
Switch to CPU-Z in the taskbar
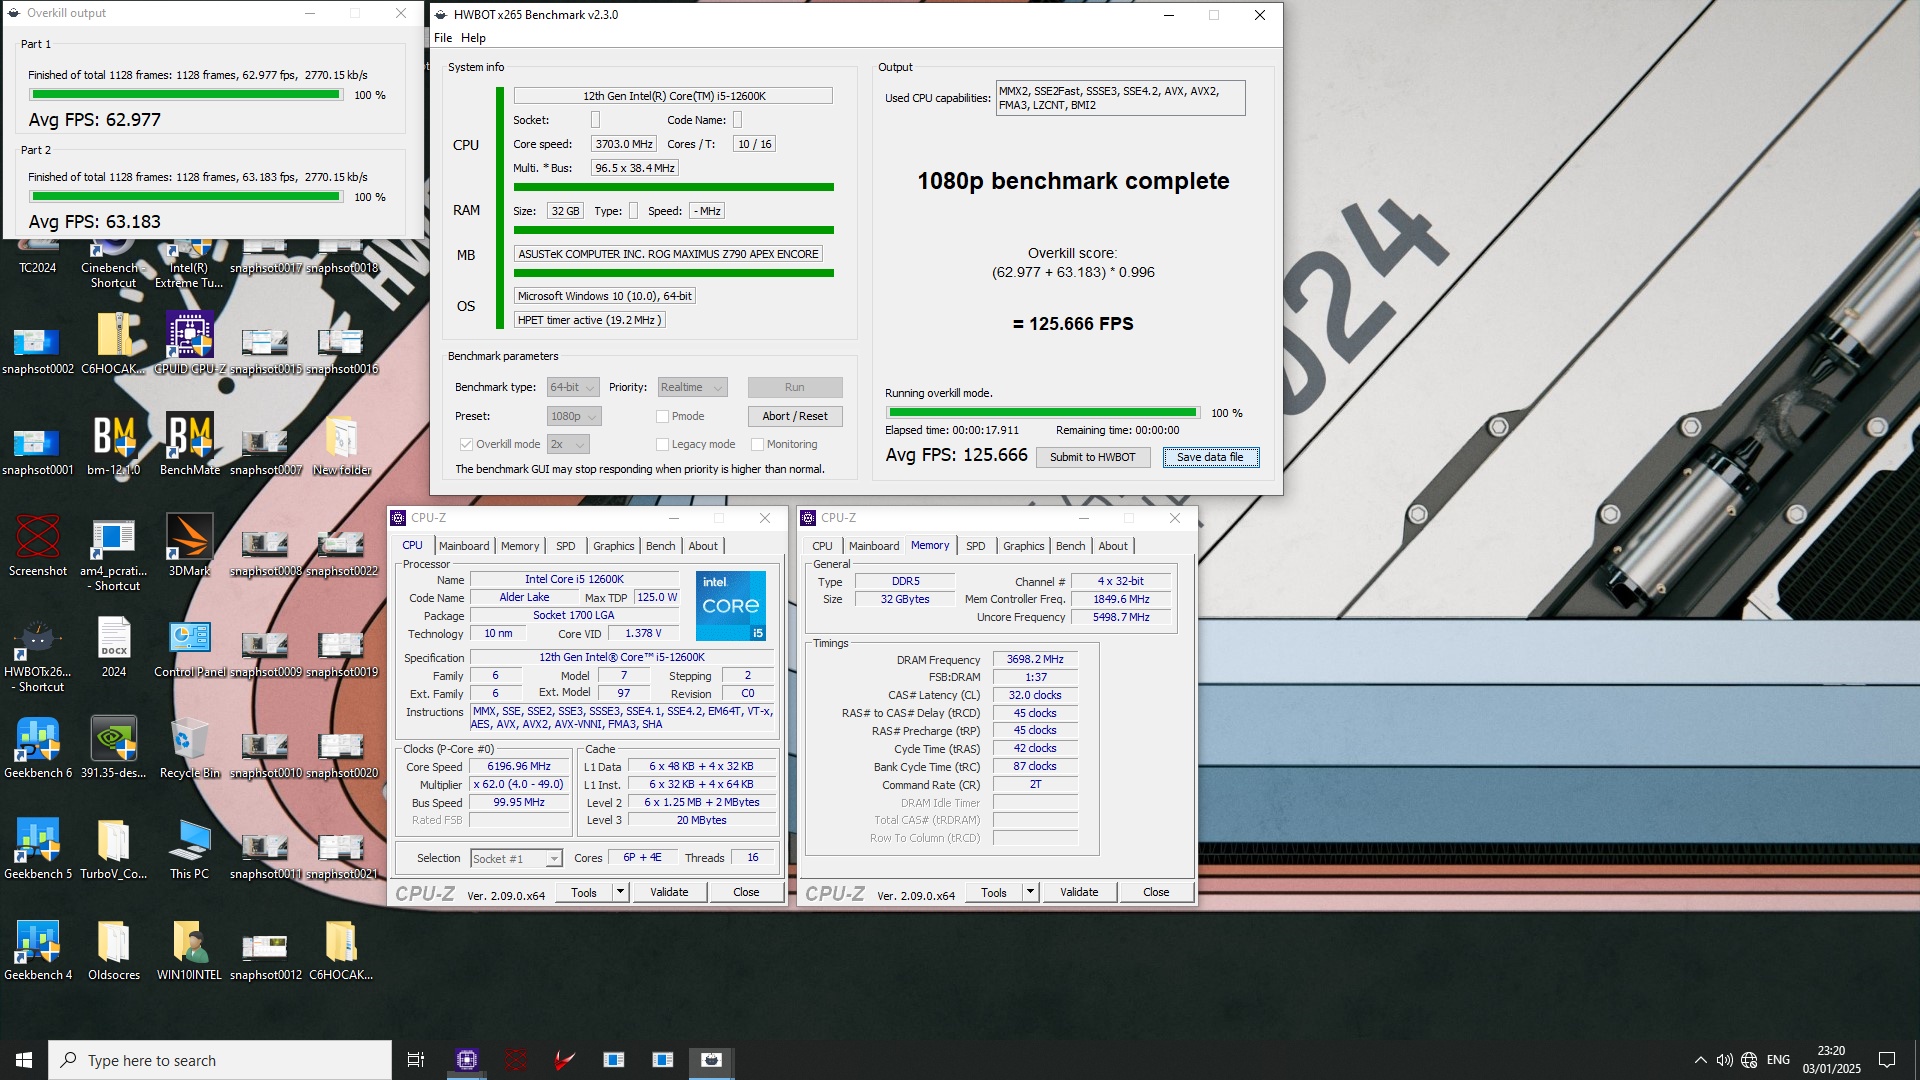[x=467, y=1060]
